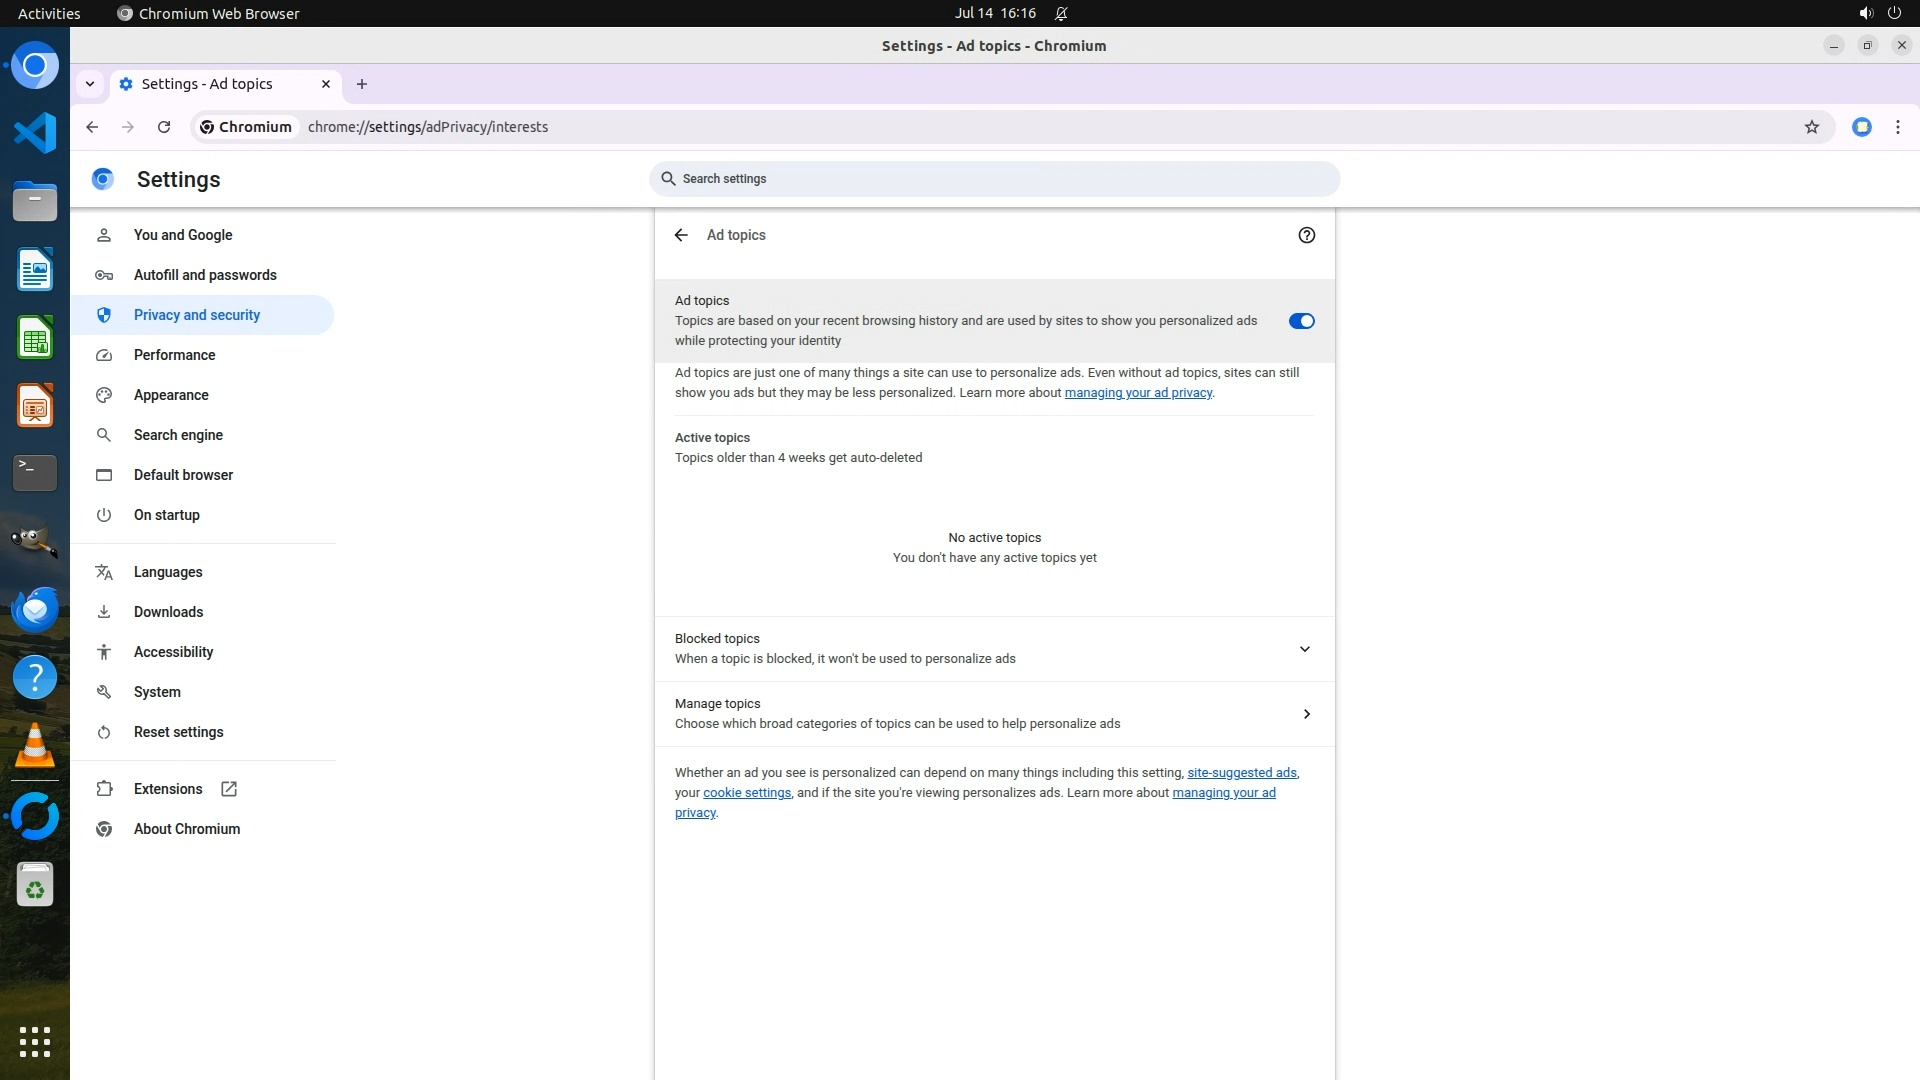The height and width of the screenshot is (1080, 1920).
Task: Expand the Blocked topics section
Action: click(x=1304, y=649)
